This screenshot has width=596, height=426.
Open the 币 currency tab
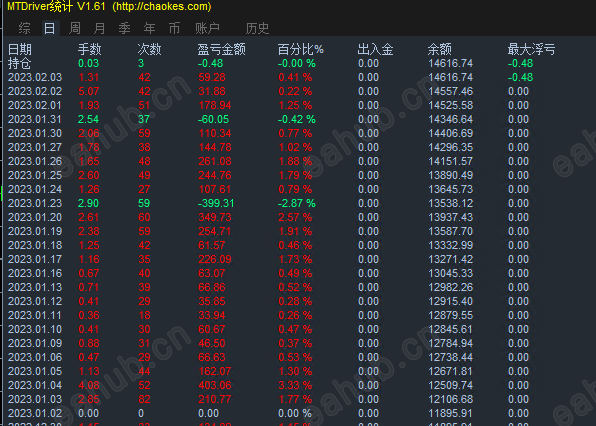pos(174,28)
